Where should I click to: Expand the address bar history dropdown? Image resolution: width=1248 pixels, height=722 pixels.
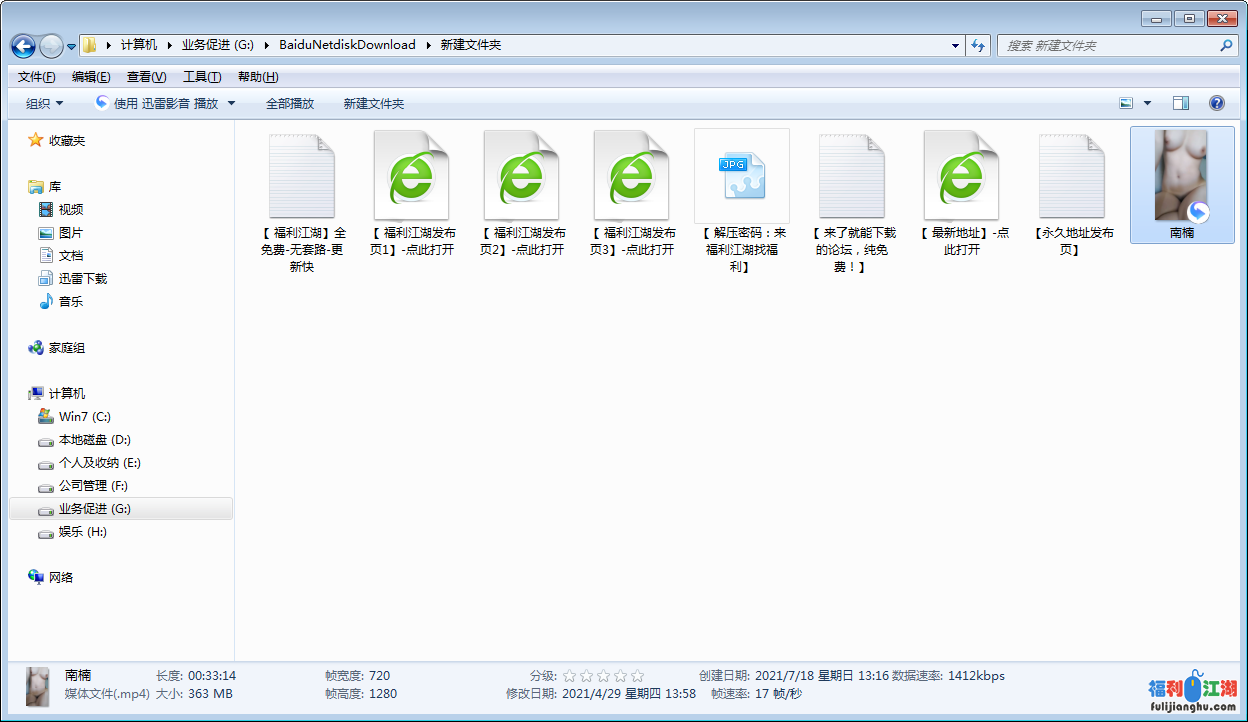pyautogui.click(x=956, y=46)
